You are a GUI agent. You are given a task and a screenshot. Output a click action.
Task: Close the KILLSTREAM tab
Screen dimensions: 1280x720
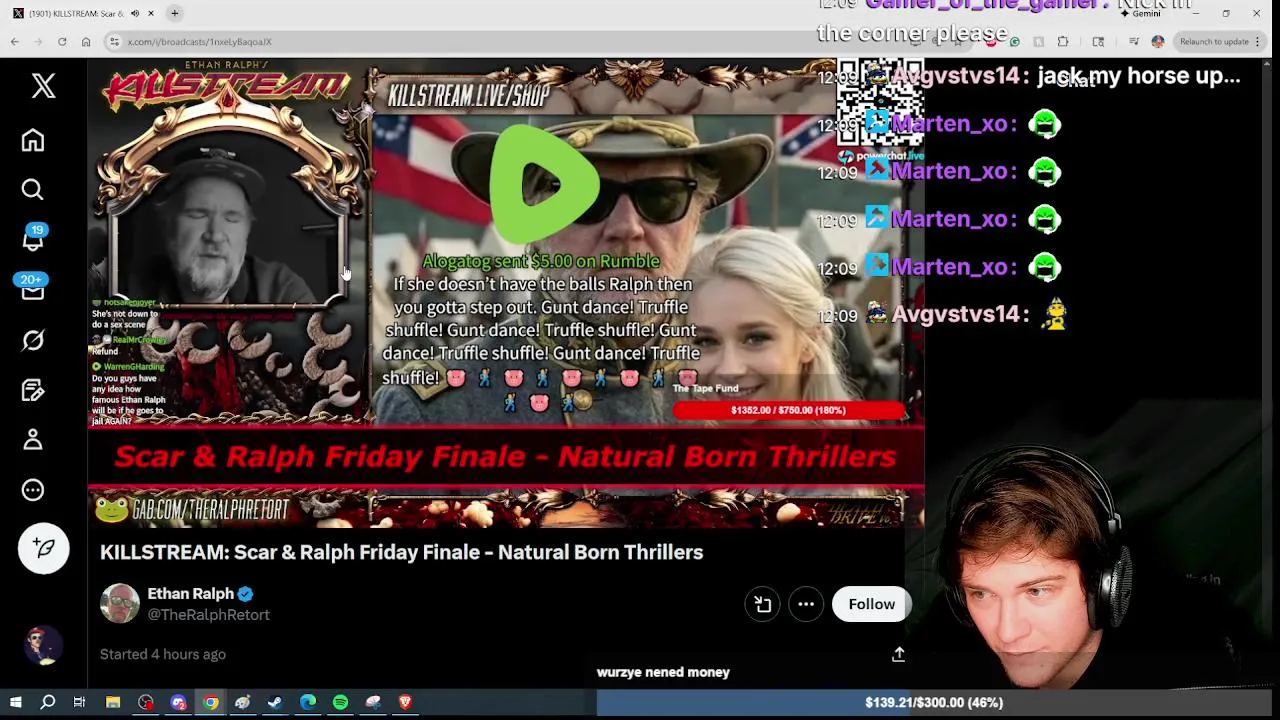point(151,13)
